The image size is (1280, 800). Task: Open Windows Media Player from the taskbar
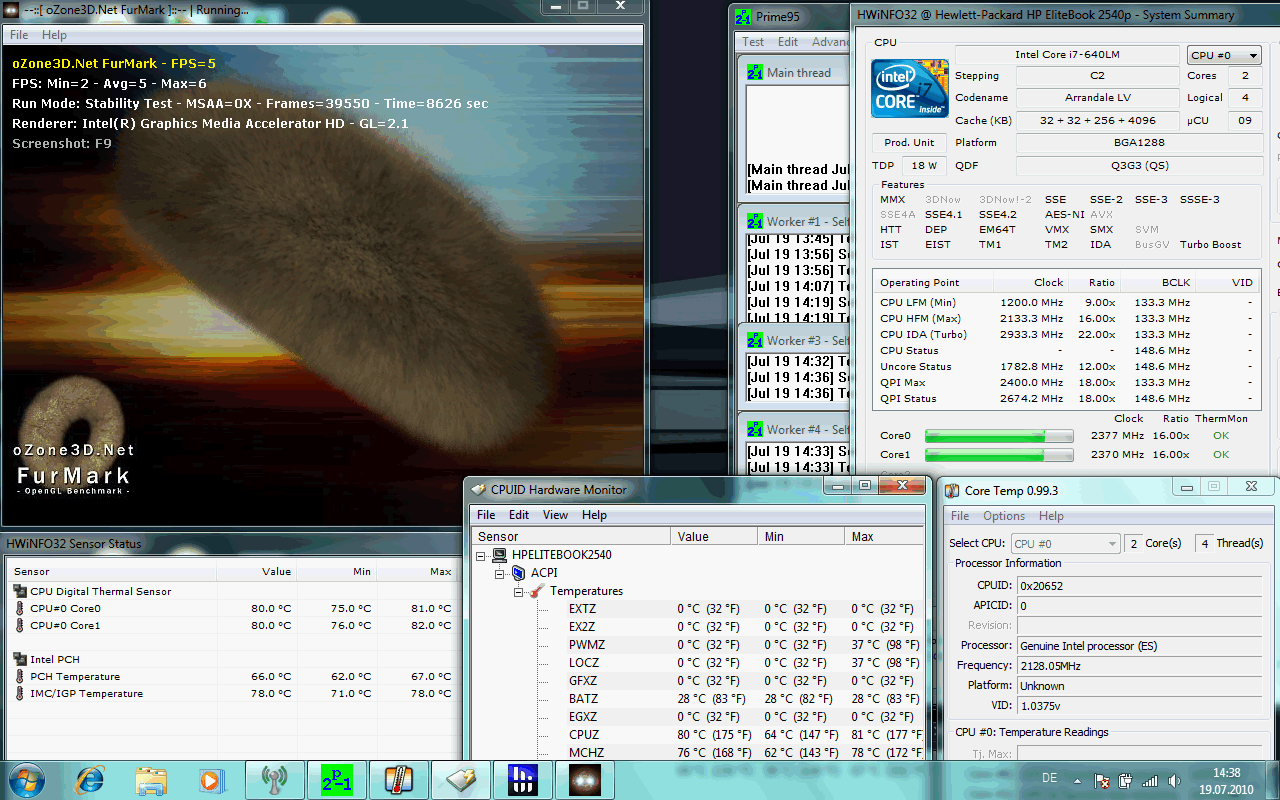(211, 779)
